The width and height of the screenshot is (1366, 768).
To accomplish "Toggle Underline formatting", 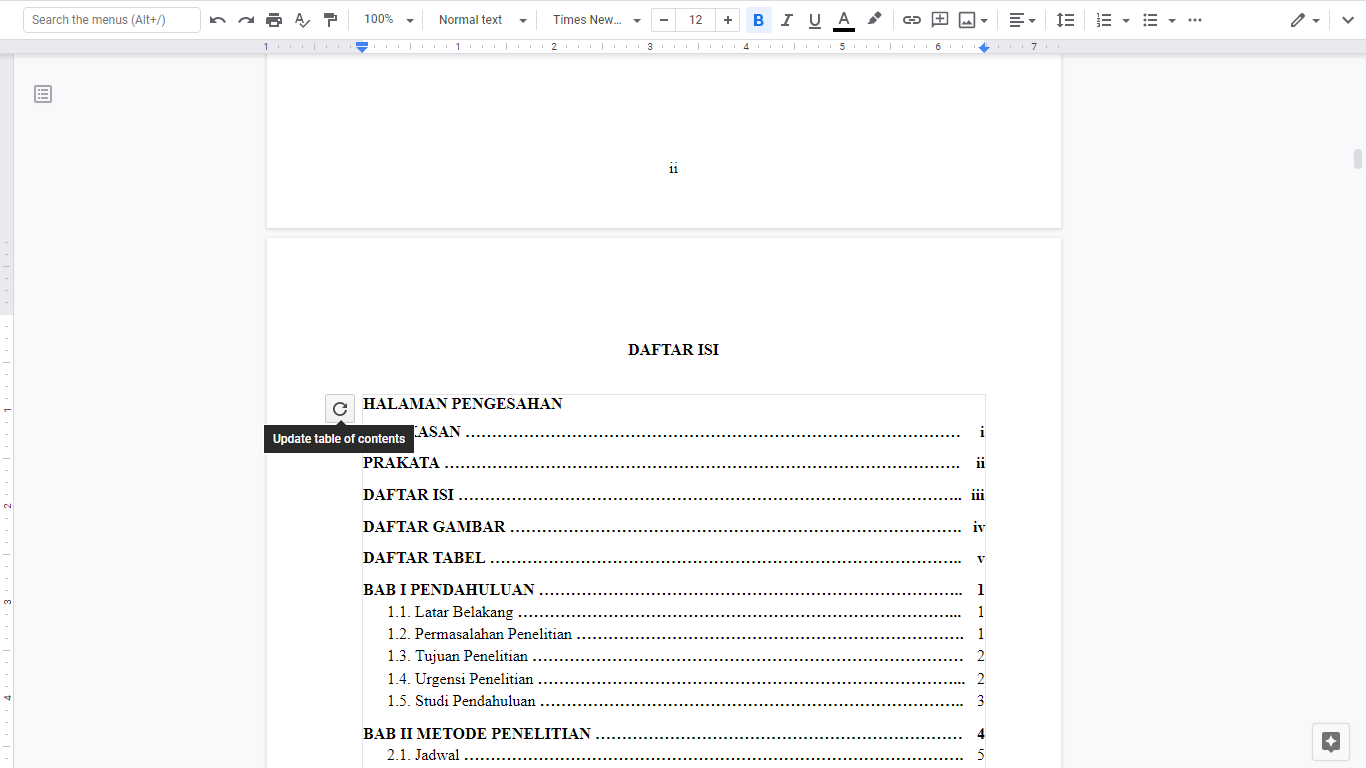I will click(814, 20).
